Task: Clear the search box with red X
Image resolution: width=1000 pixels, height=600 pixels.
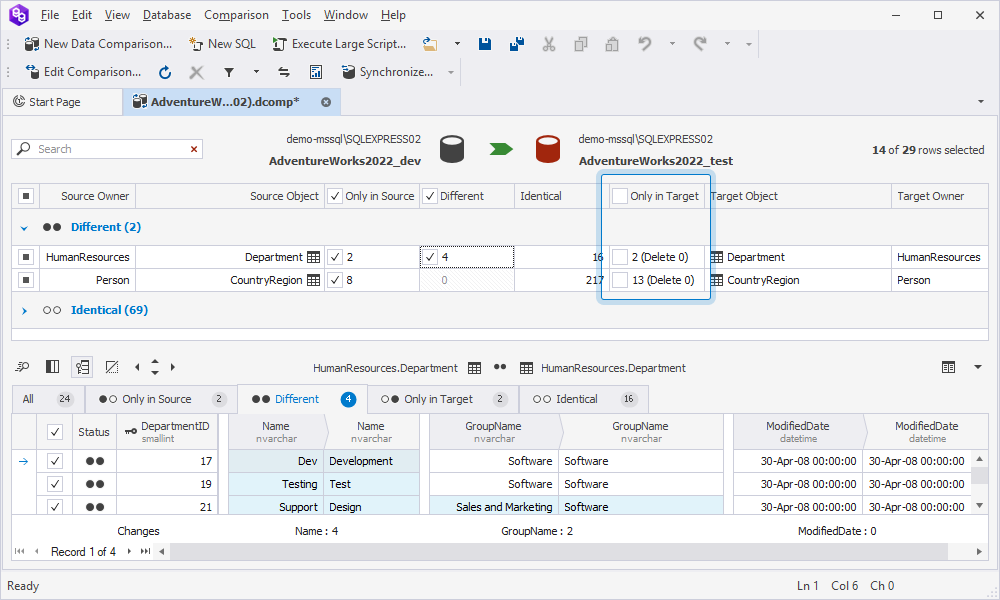Action: point(194,149)
